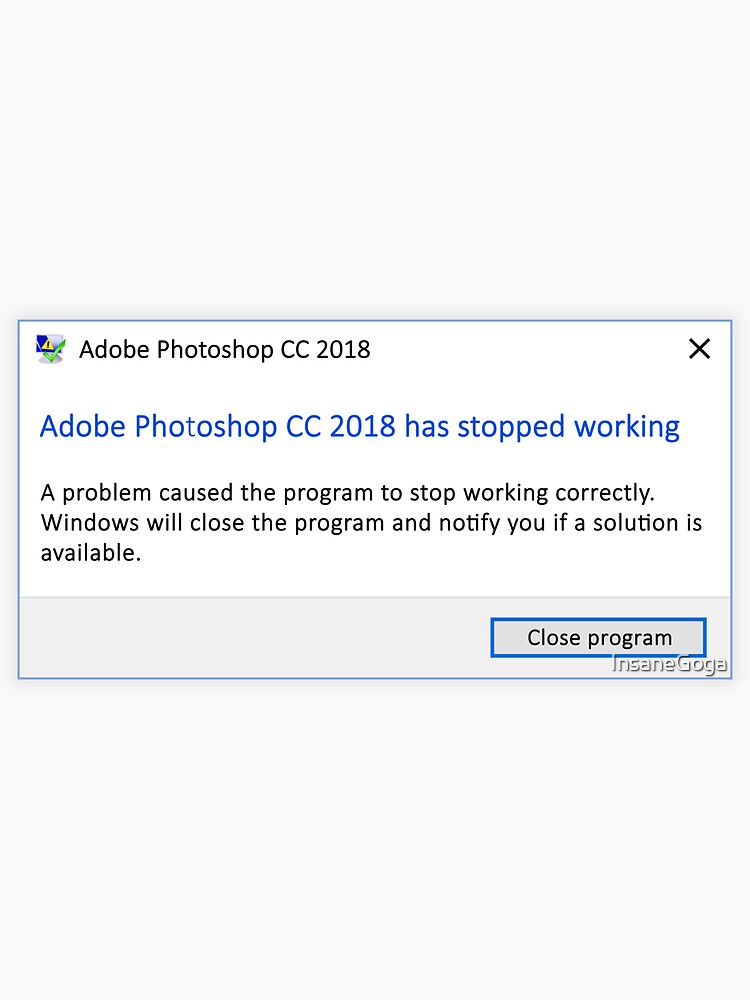750x1000 pixels.
Task: Click the InsaneGoga watermark text
Action: pyautogui.click(x=669, y=664)
